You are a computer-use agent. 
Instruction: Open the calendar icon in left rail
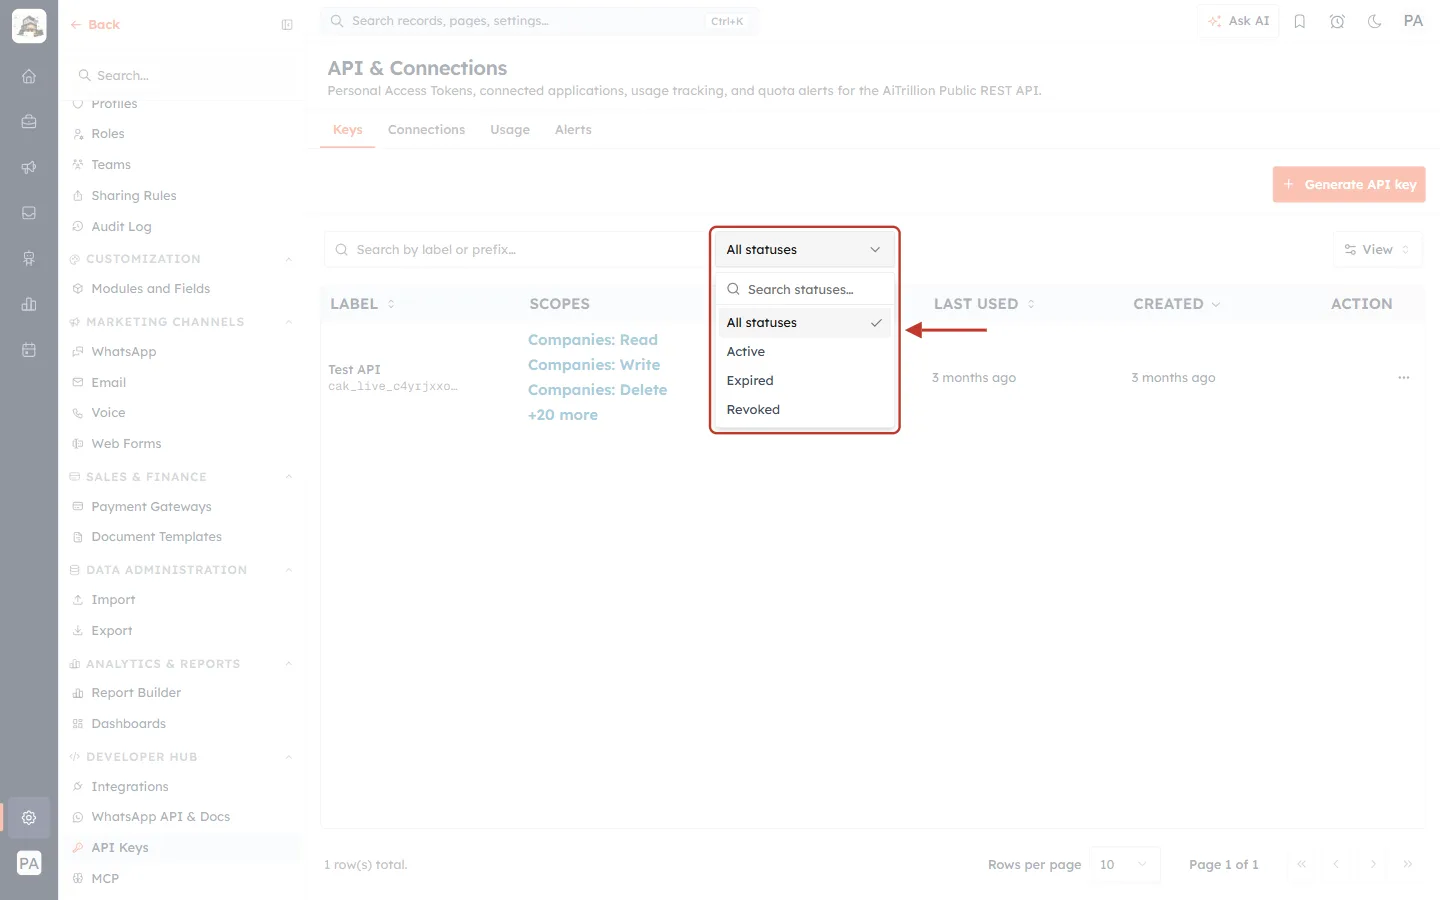(x=29, y=350)
